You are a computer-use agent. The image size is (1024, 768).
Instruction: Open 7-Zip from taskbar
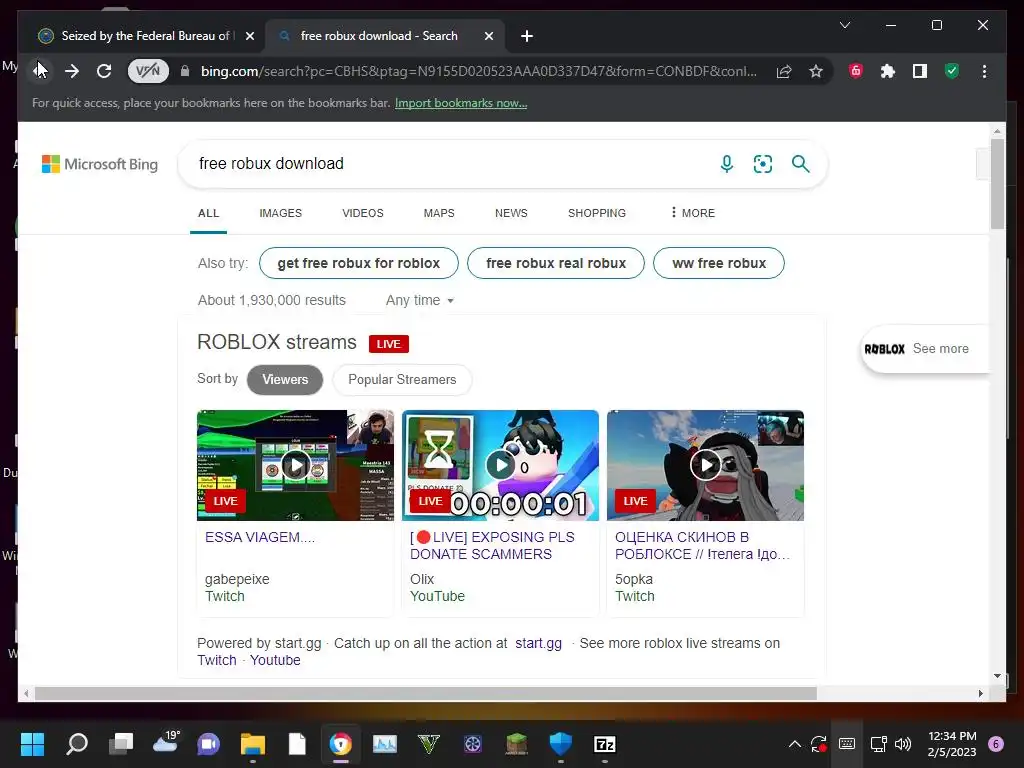[x=604, y=744]
